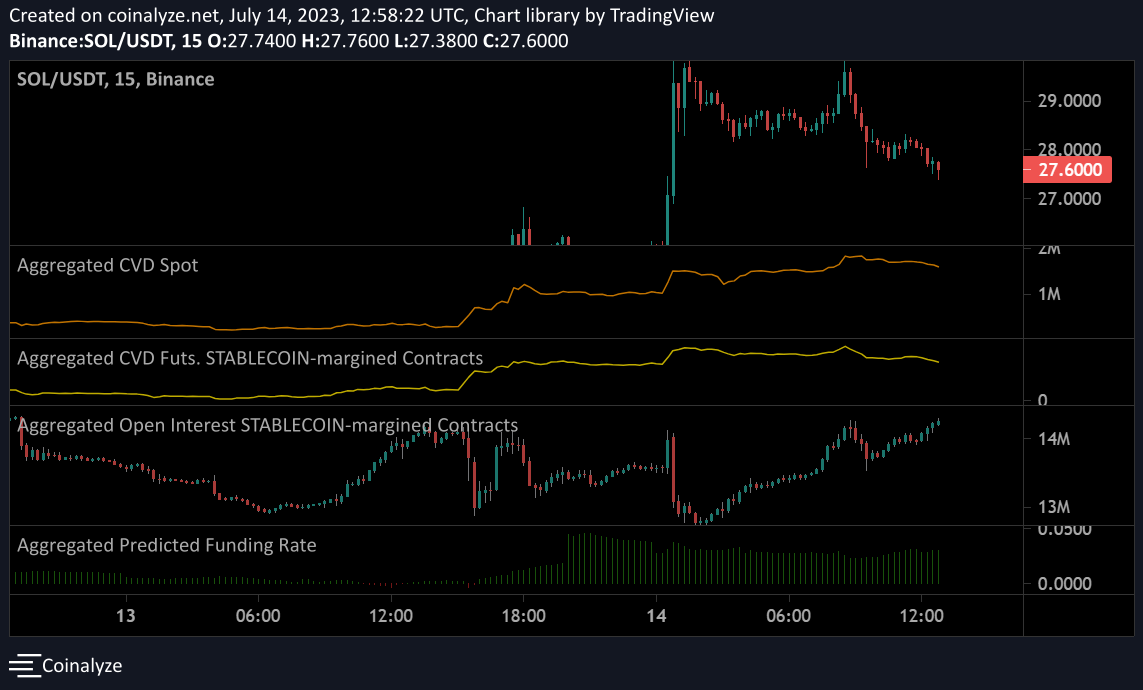Click the 14 date marker on time axis

pos(656,616)
